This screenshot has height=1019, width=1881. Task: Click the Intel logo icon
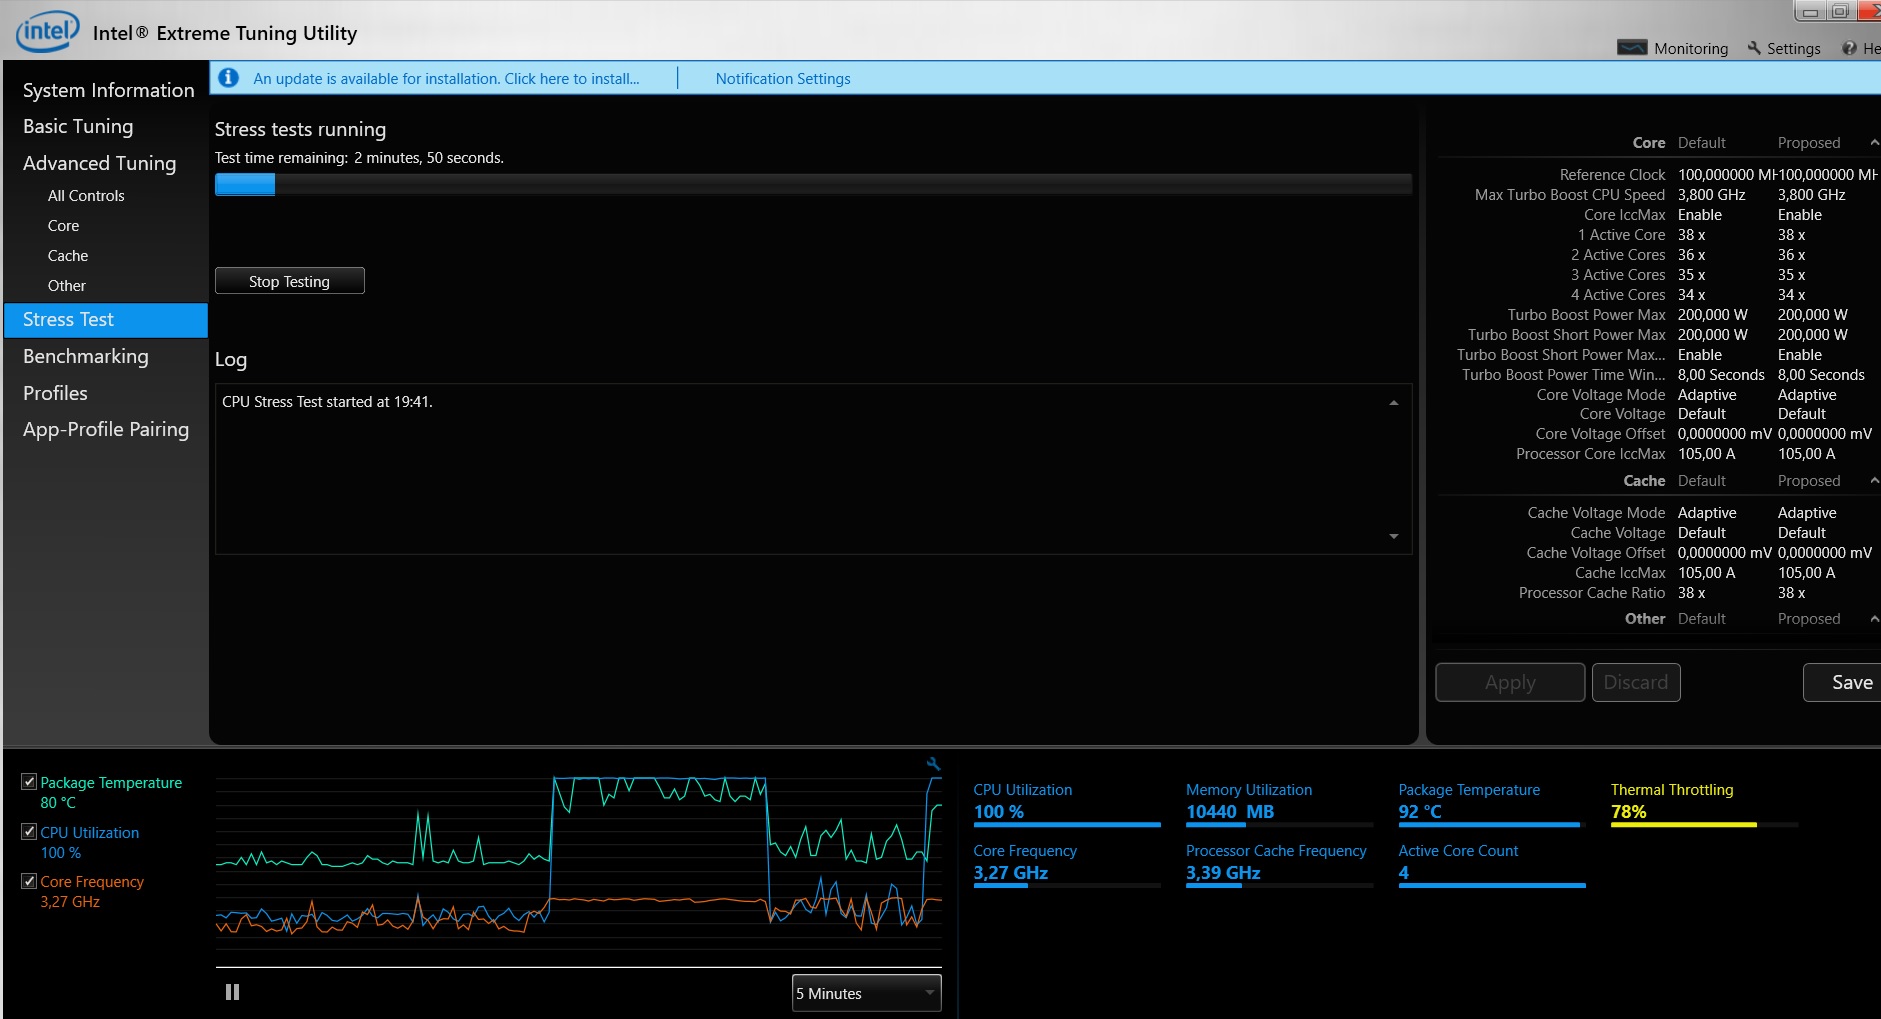click(x=47, y=32)
